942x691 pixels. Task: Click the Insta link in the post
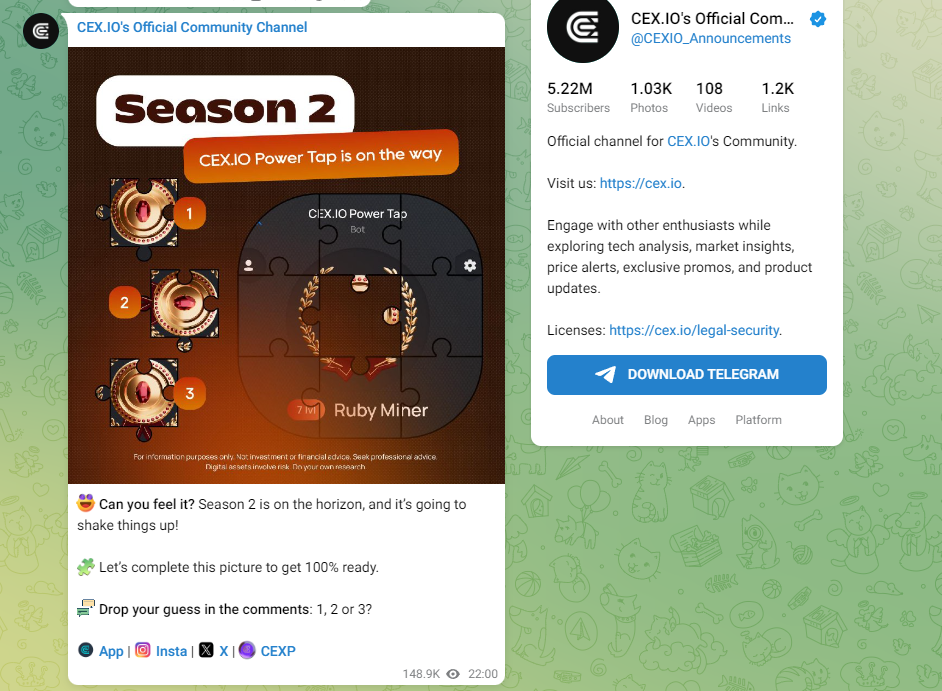tap(171, 651)
